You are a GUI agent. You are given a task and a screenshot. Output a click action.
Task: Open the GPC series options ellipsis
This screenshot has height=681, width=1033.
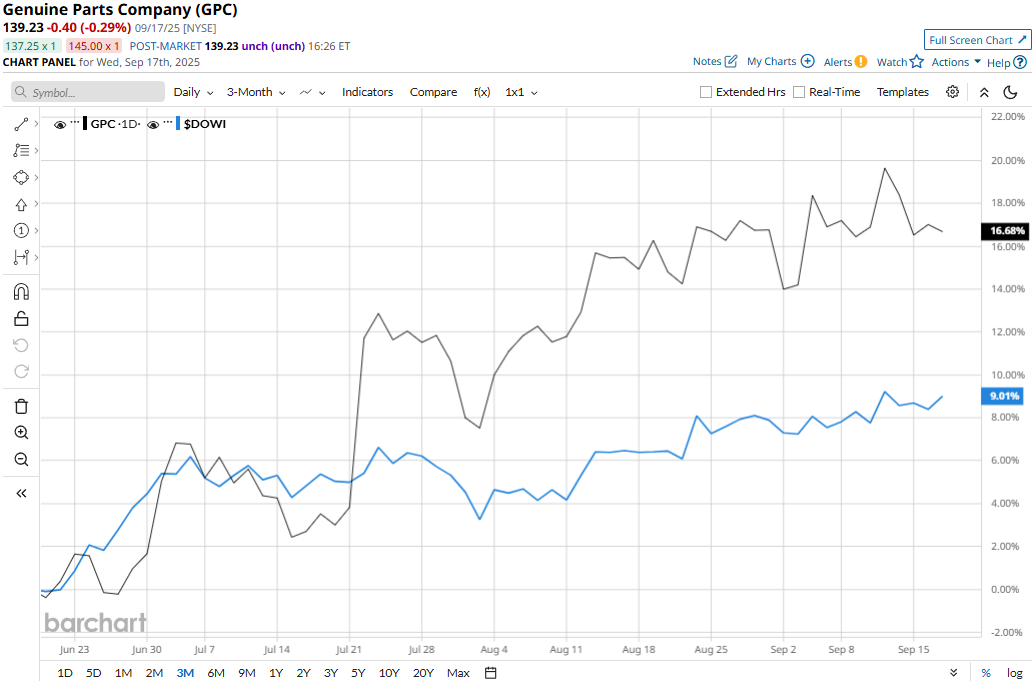74,123
